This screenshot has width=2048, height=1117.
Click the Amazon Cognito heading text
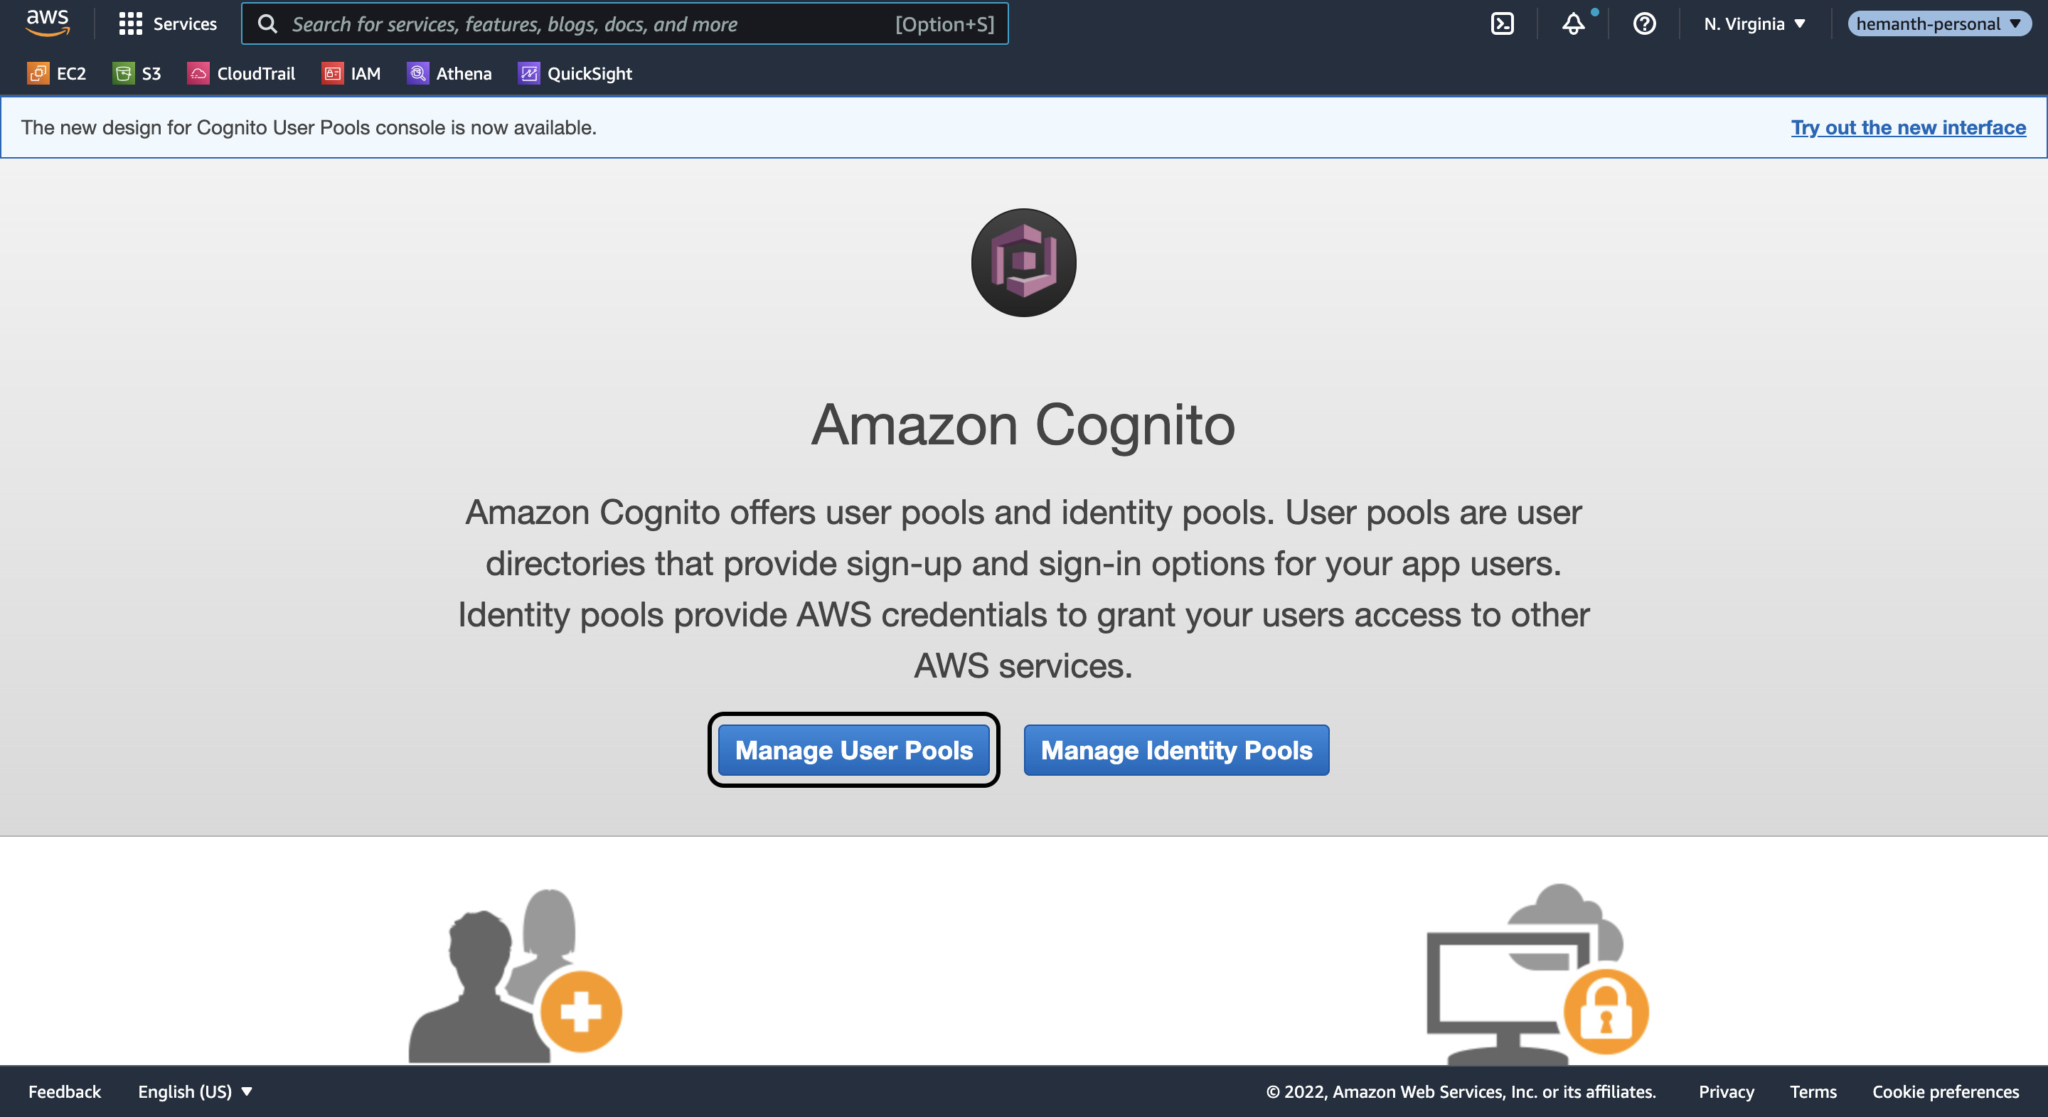(1023, 425)
